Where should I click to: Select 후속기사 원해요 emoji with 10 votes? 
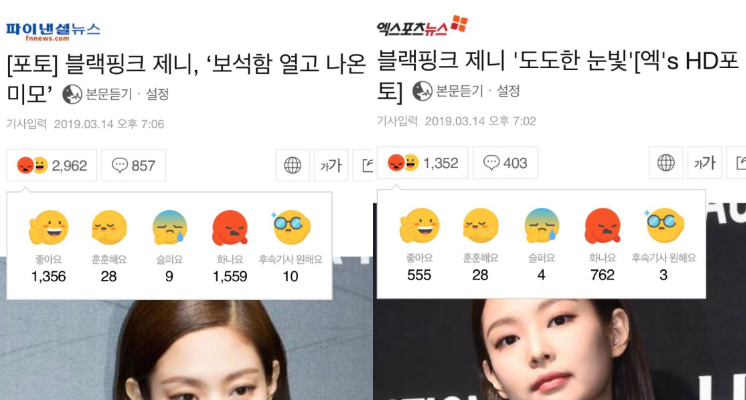(291, 228)
